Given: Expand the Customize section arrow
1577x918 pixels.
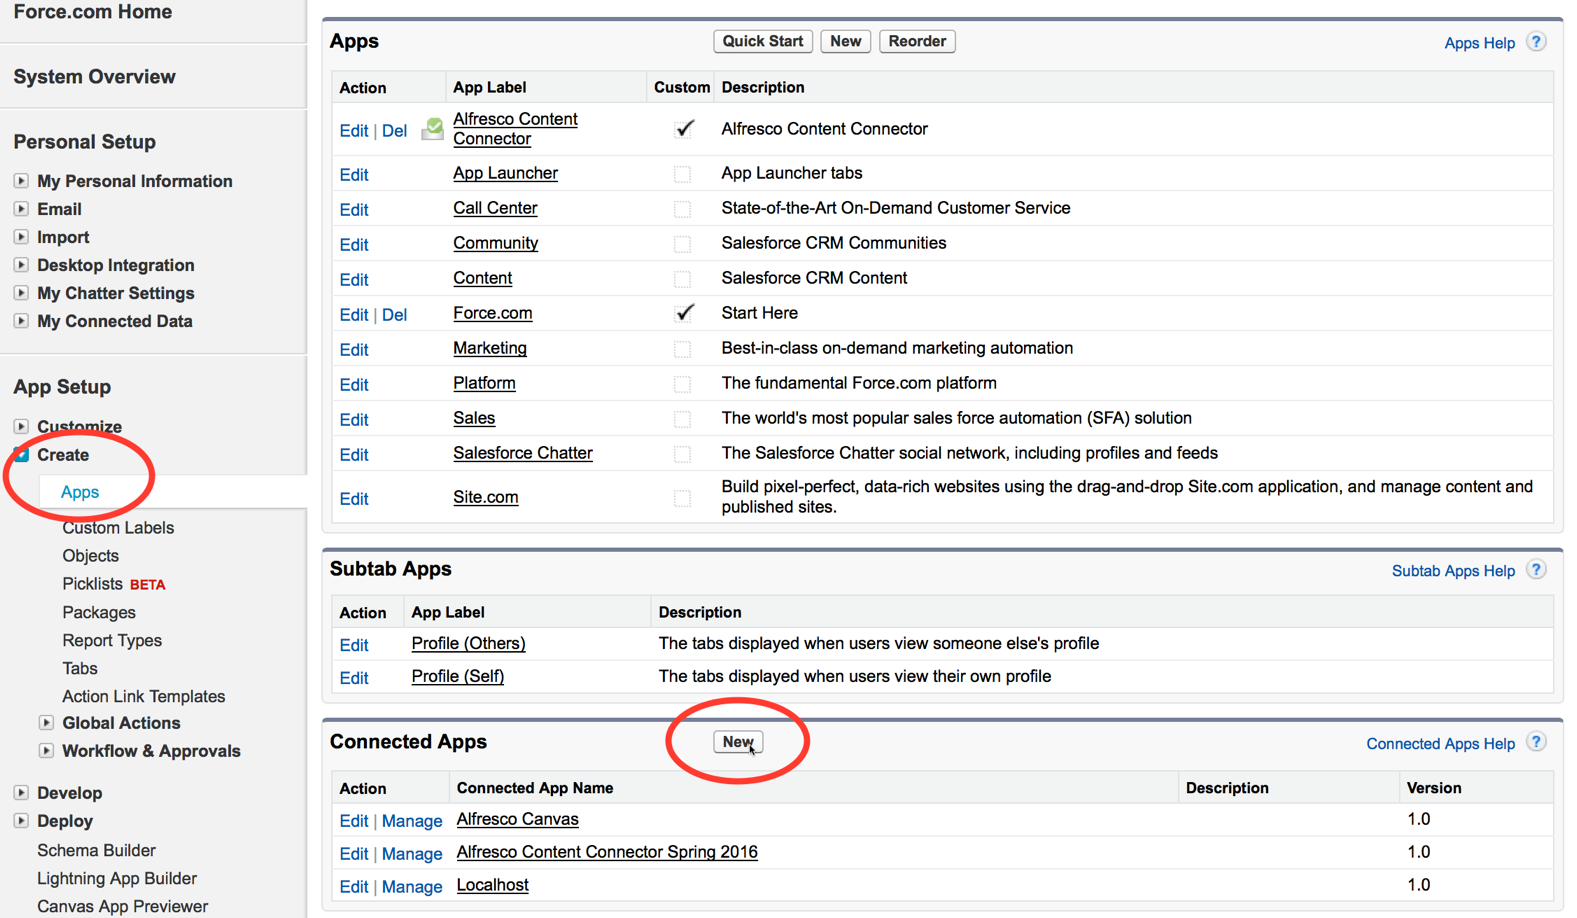Looking at the screenshot, I should click(21, 426).
